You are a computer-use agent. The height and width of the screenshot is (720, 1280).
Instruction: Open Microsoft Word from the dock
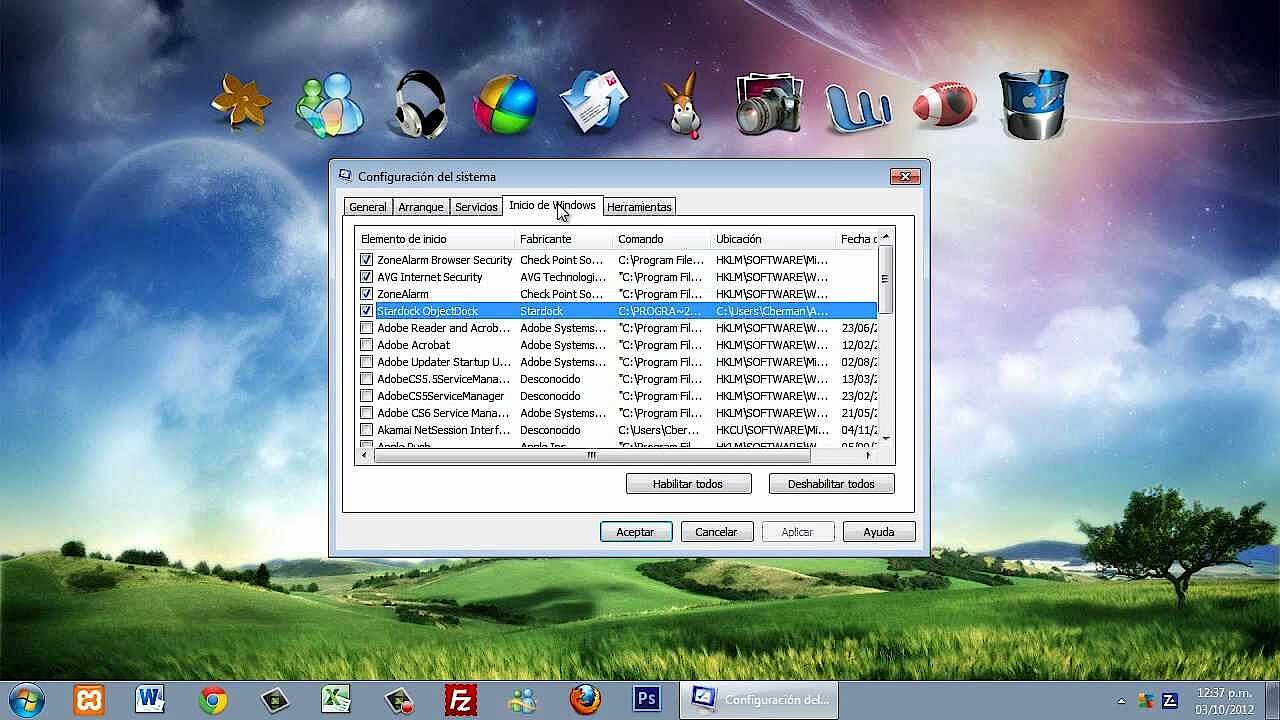pyautogui.click(x=150, y=699)
